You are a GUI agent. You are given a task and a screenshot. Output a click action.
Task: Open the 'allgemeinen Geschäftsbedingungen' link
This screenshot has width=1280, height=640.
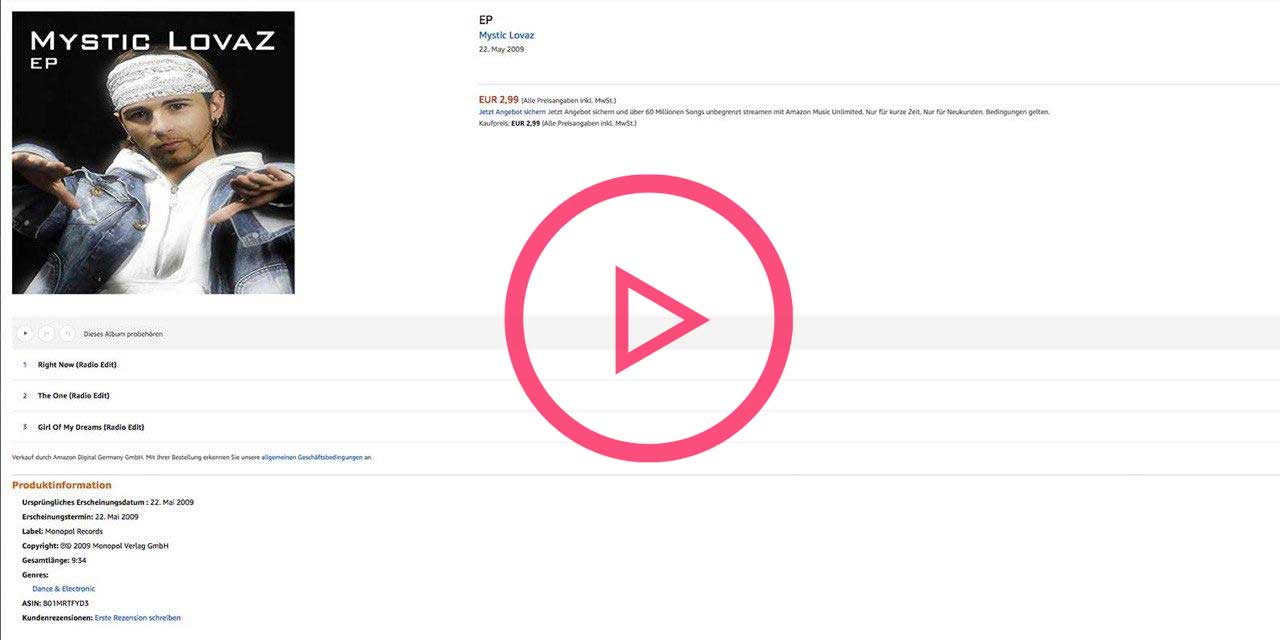(312, 457)
